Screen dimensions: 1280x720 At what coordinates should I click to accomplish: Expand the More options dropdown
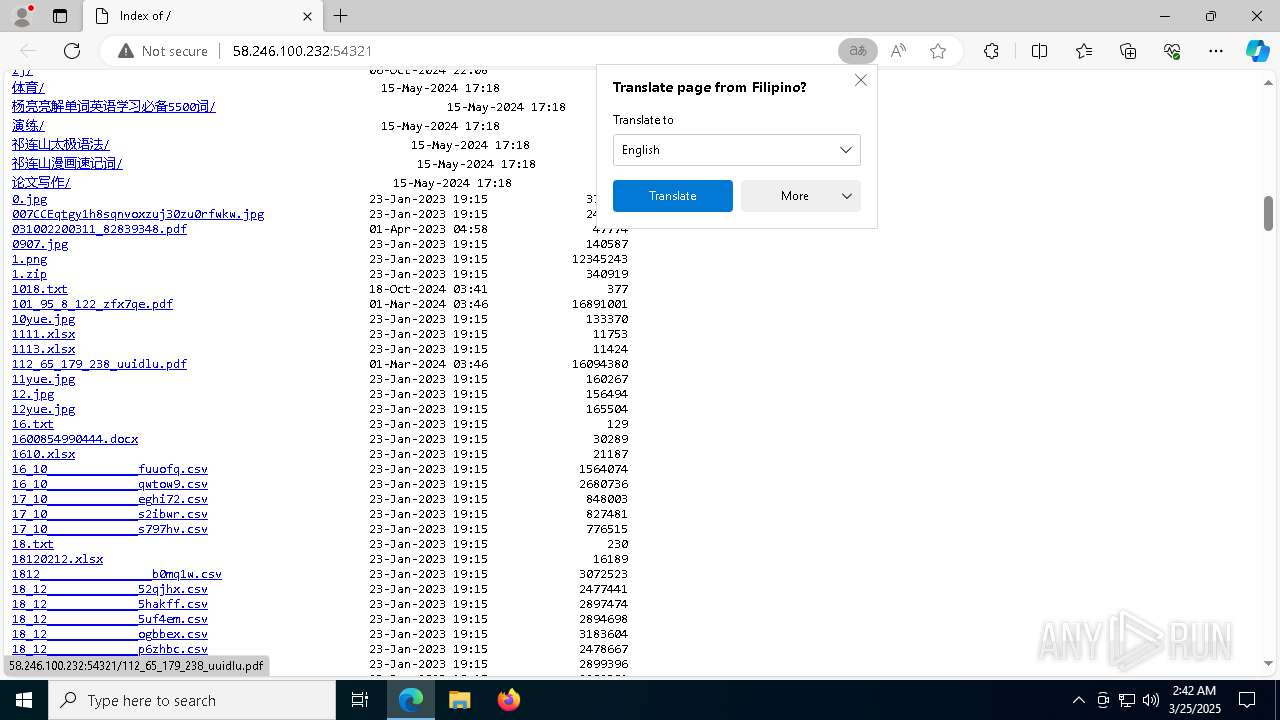coord(800,196)
